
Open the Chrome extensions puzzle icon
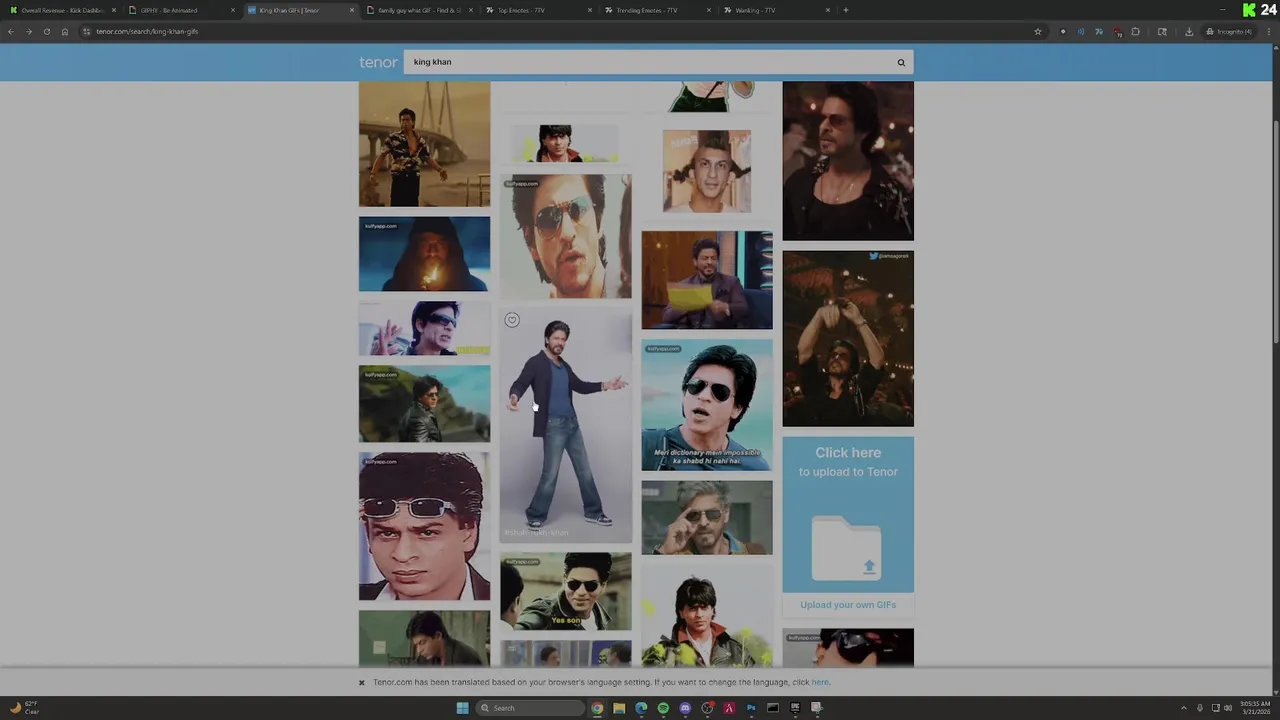pyautogui.click(x=1135, y=32)
